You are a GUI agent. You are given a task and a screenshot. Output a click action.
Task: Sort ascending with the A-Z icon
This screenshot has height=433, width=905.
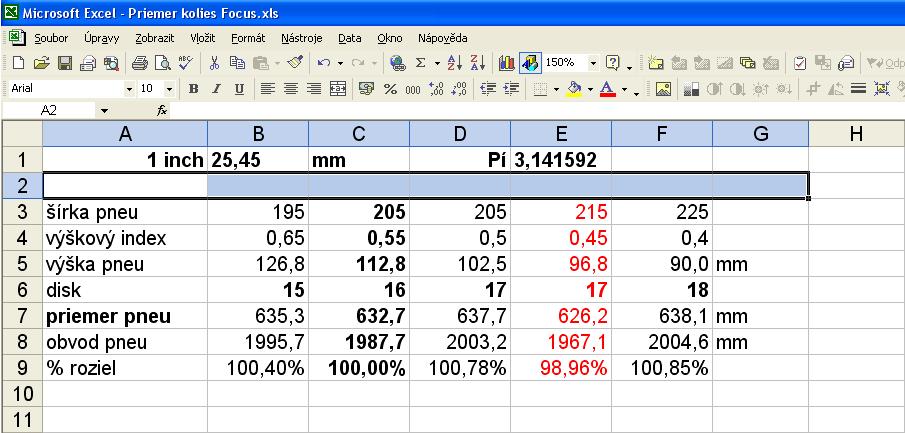coord(453,63)
